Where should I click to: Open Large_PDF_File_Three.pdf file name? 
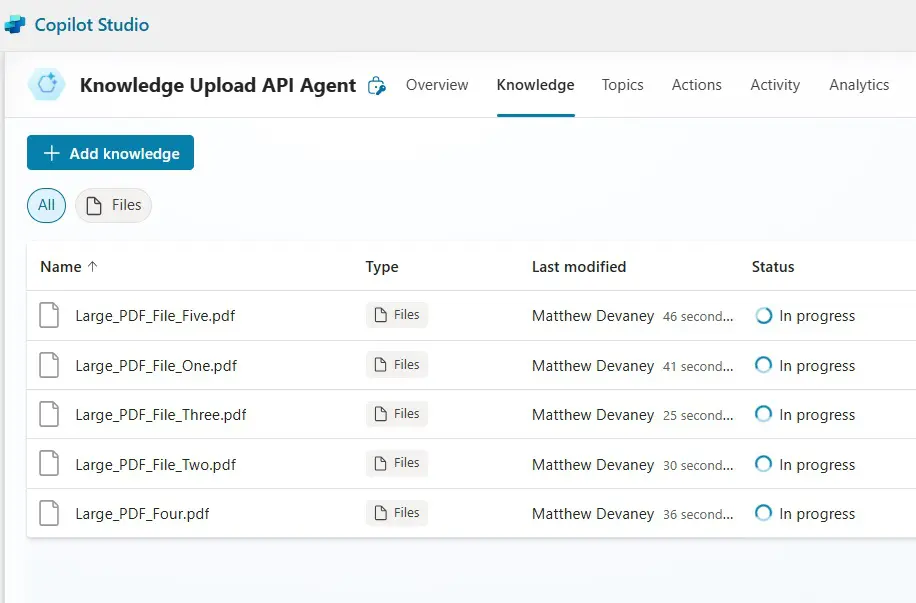pyautogui.click(x=161, y=415)
